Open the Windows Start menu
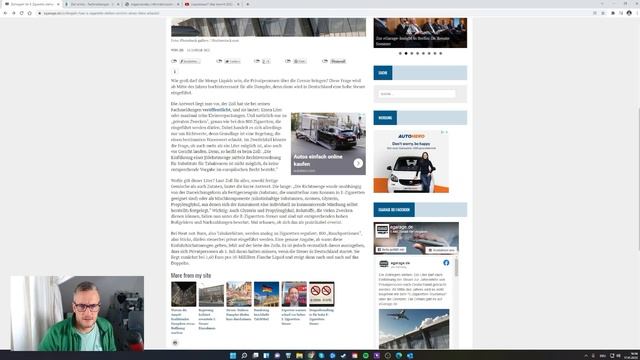This screenshot has width=640, height=360. (x=233, y=356)
